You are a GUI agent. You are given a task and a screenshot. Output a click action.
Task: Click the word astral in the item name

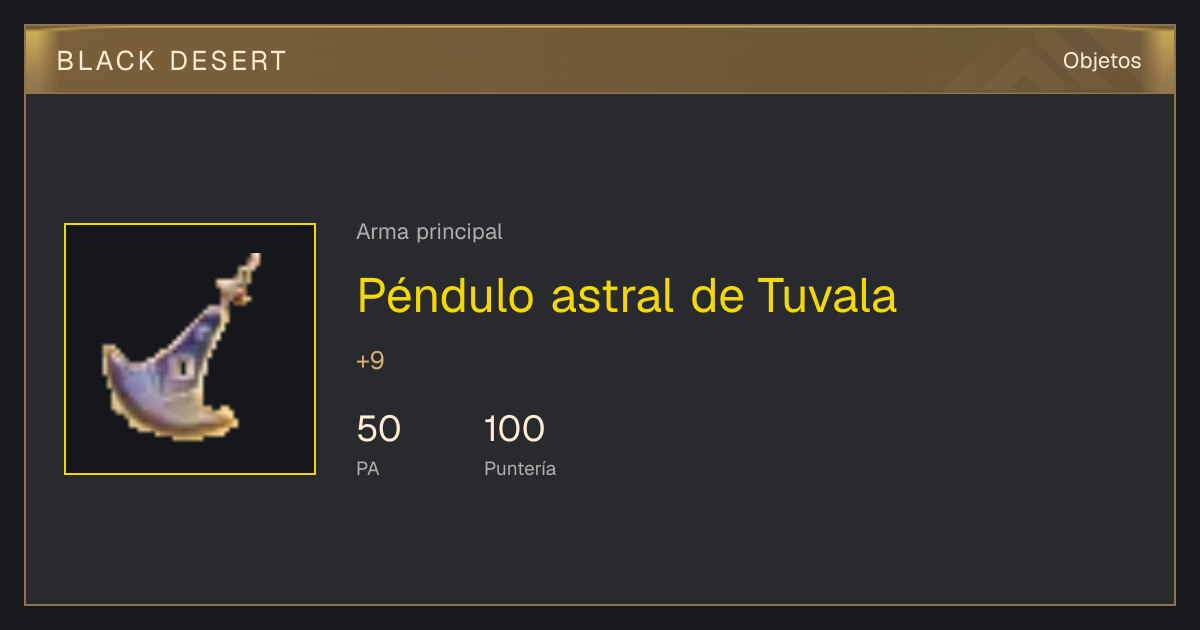[x=613, y=295]
